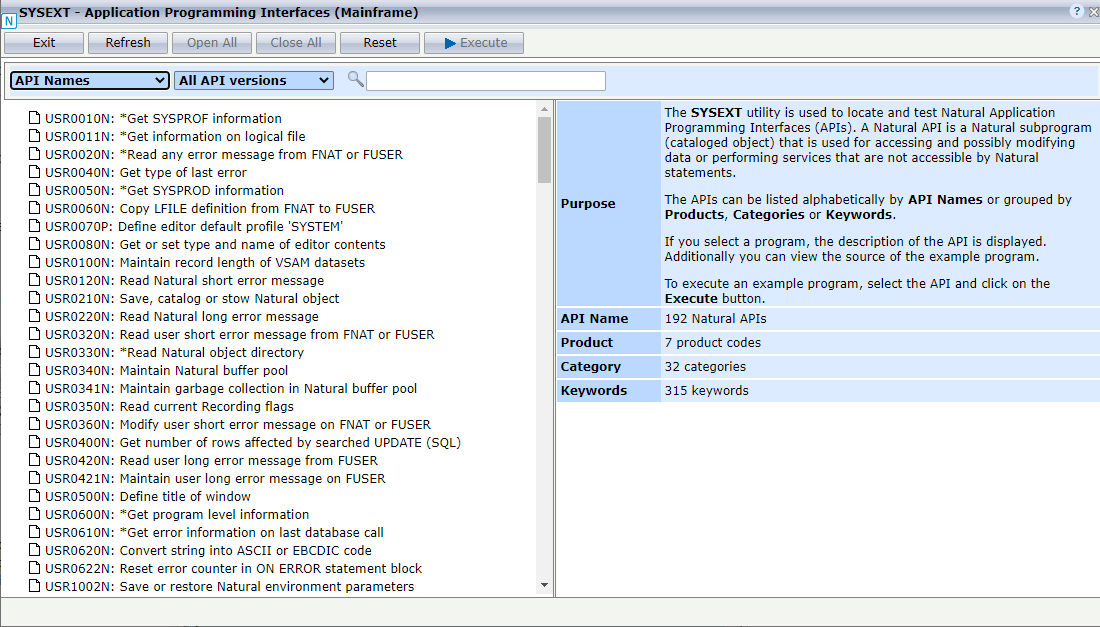The width and height of the screenshot is (1100, 627).
Task: Click the page icon next to USR1002N
Action: pyautogui.click(x=36, y=586)
